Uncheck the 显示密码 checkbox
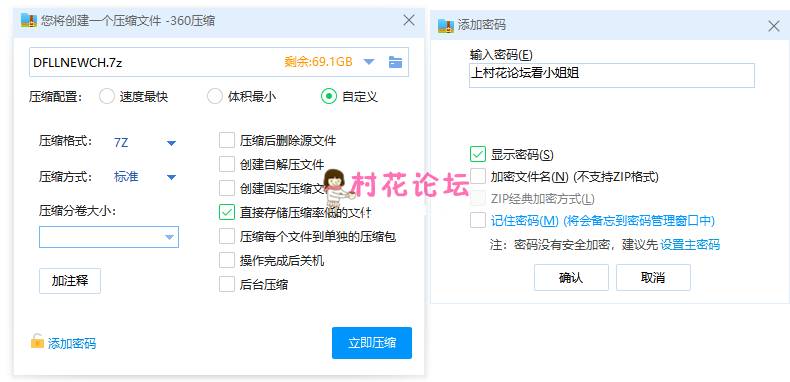 pyautogui.click(x=478, y=154)
